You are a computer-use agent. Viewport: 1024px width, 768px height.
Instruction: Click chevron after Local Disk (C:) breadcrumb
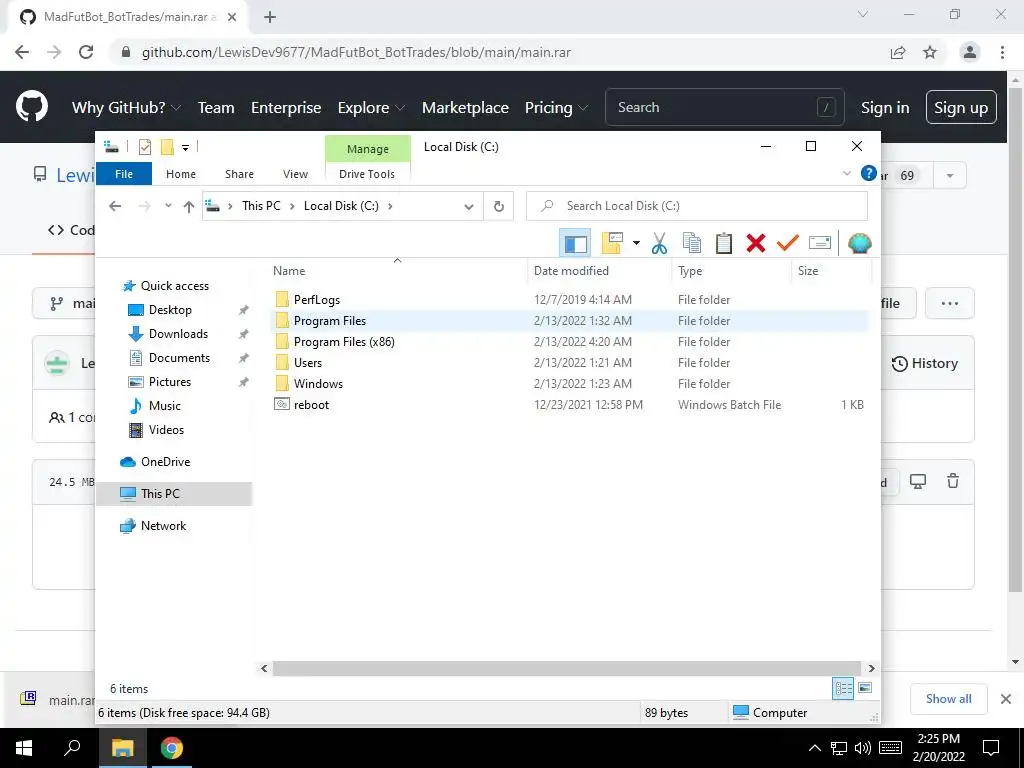(x=391, y=206)
